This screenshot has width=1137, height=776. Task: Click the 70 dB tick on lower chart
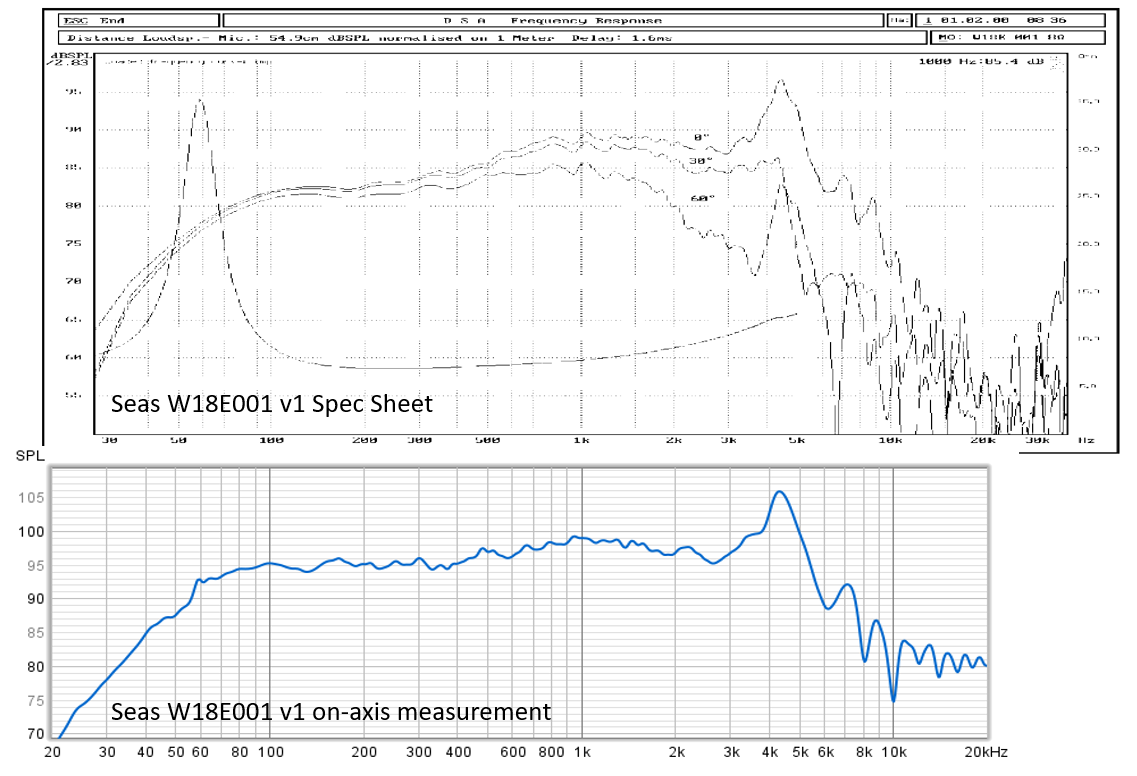pyautogui.click(x=36, y=735)
